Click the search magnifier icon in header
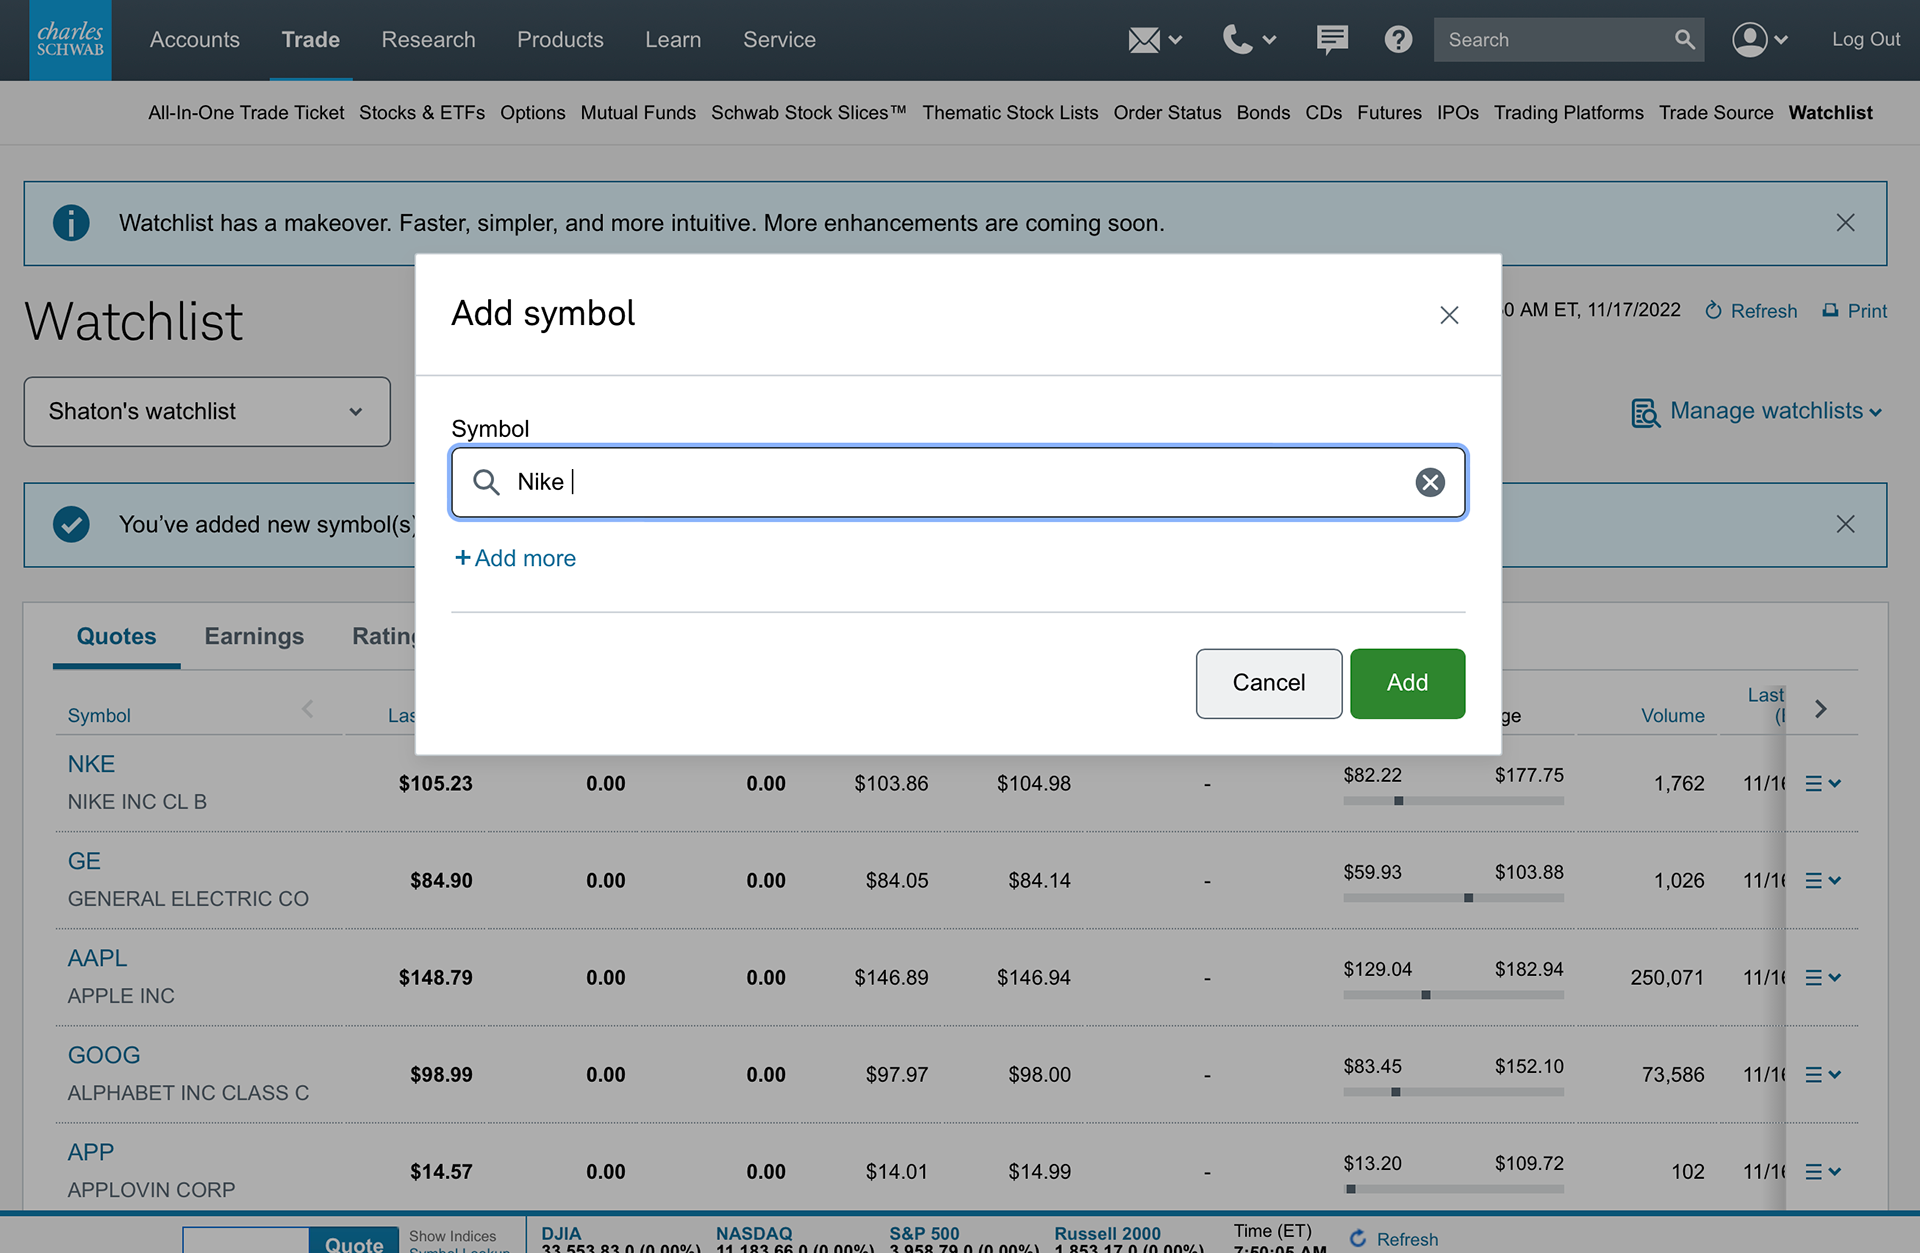Screen dimensions: 1920x1253 pos(1685,40)
